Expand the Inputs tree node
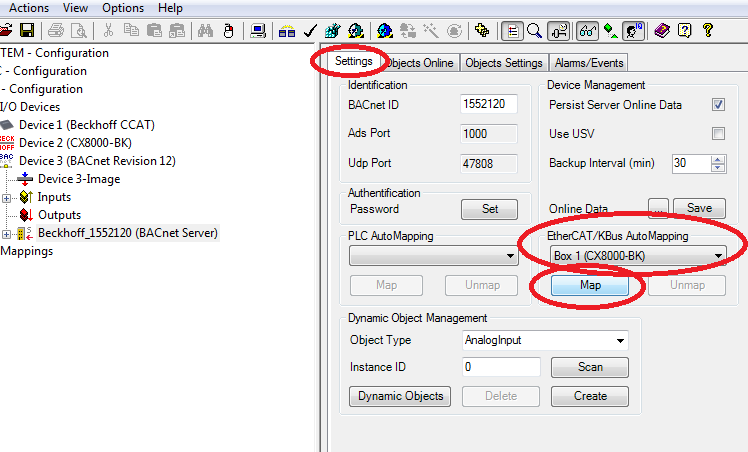The image size is (748, 452). pos(6,198)
